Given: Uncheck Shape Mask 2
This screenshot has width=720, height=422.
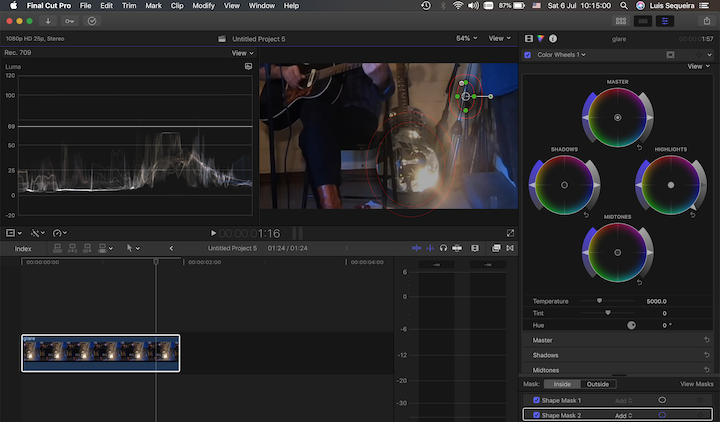Looking at the screenshot, I should pos(537,414).
